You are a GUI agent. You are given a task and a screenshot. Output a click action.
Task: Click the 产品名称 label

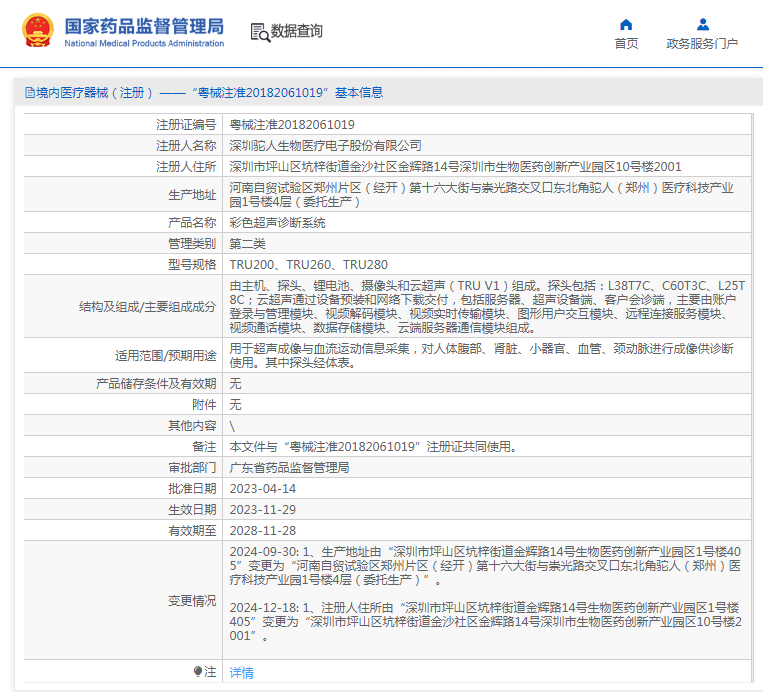pos(192,223)
